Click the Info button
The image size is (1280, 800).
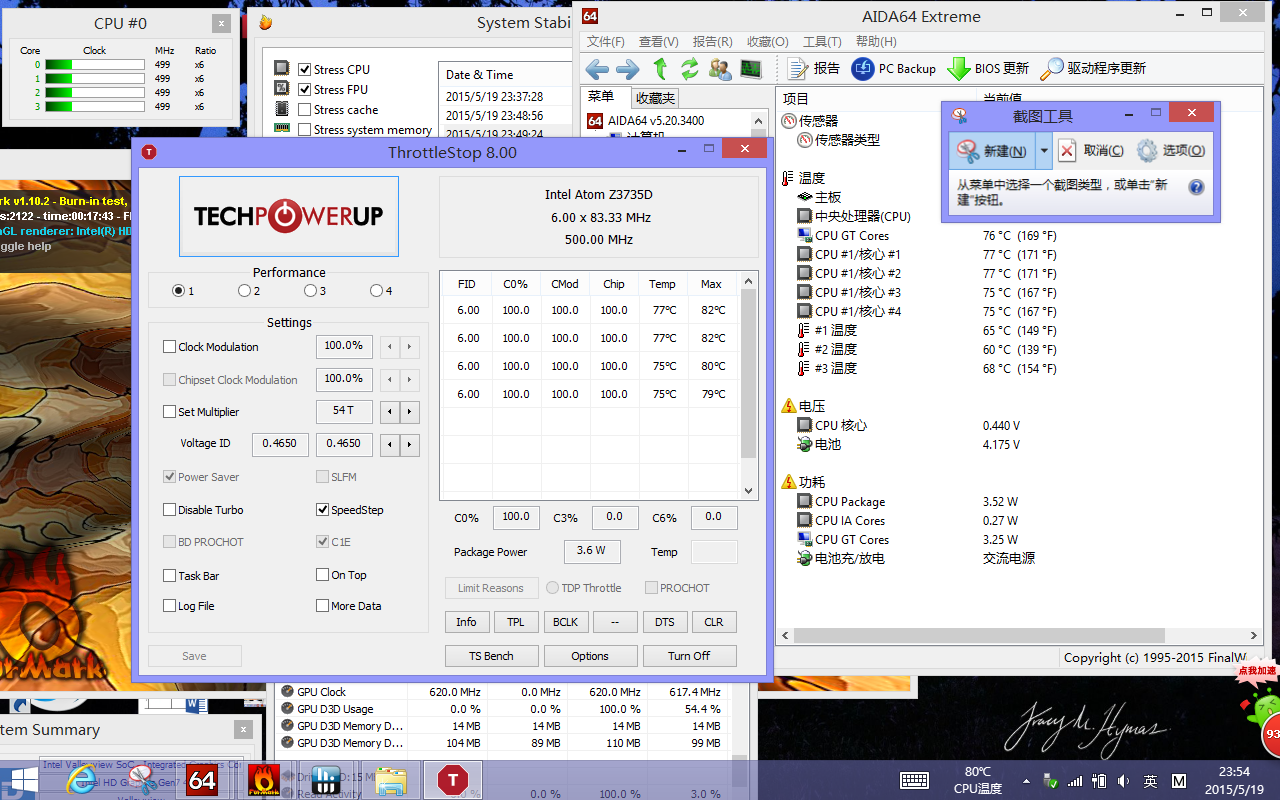[x=467, y=622]
